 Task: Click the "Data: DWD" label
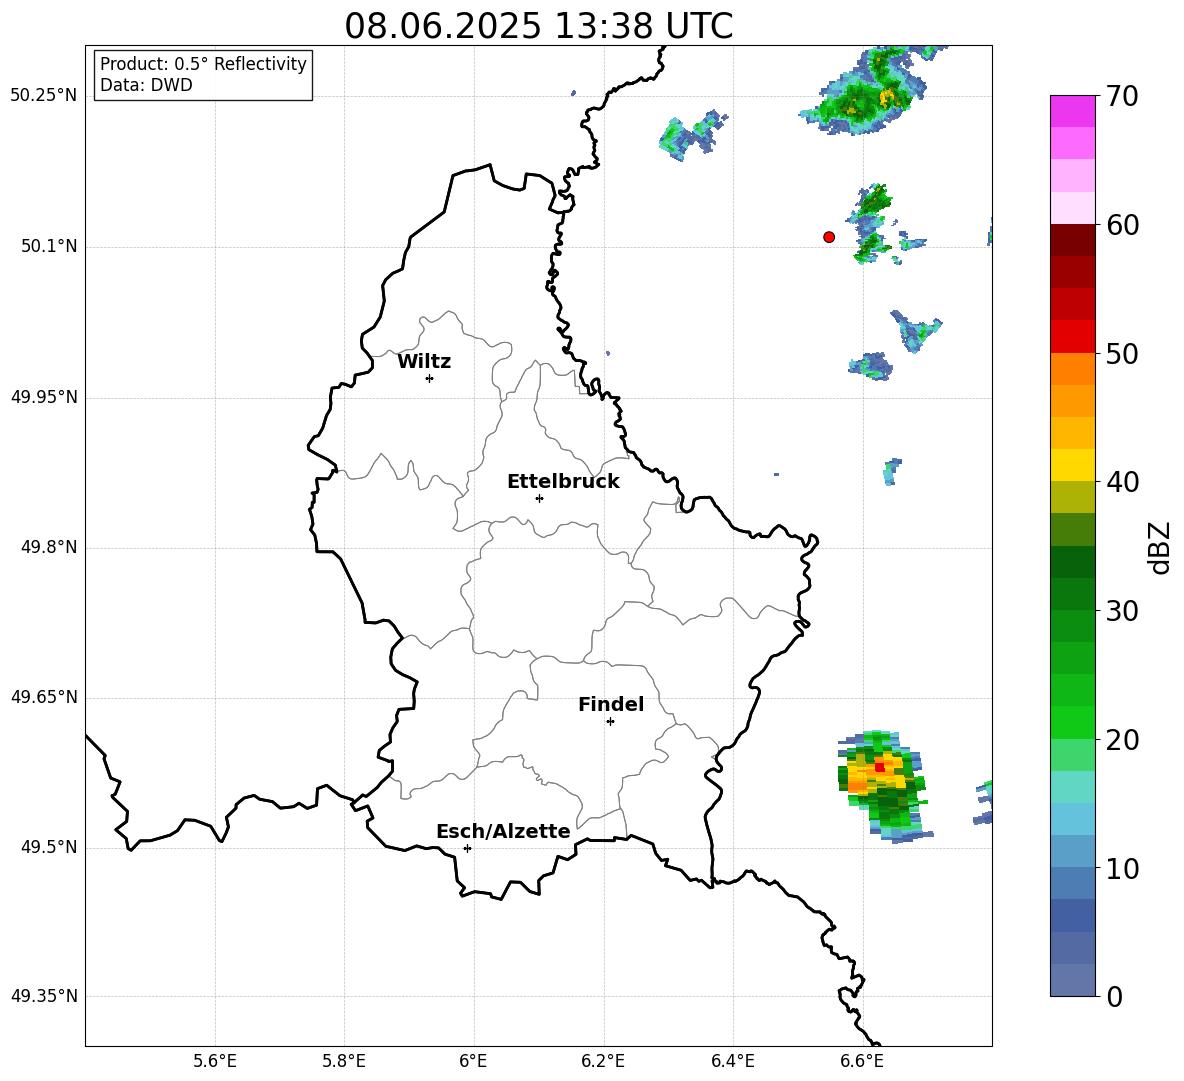point(146,85)
